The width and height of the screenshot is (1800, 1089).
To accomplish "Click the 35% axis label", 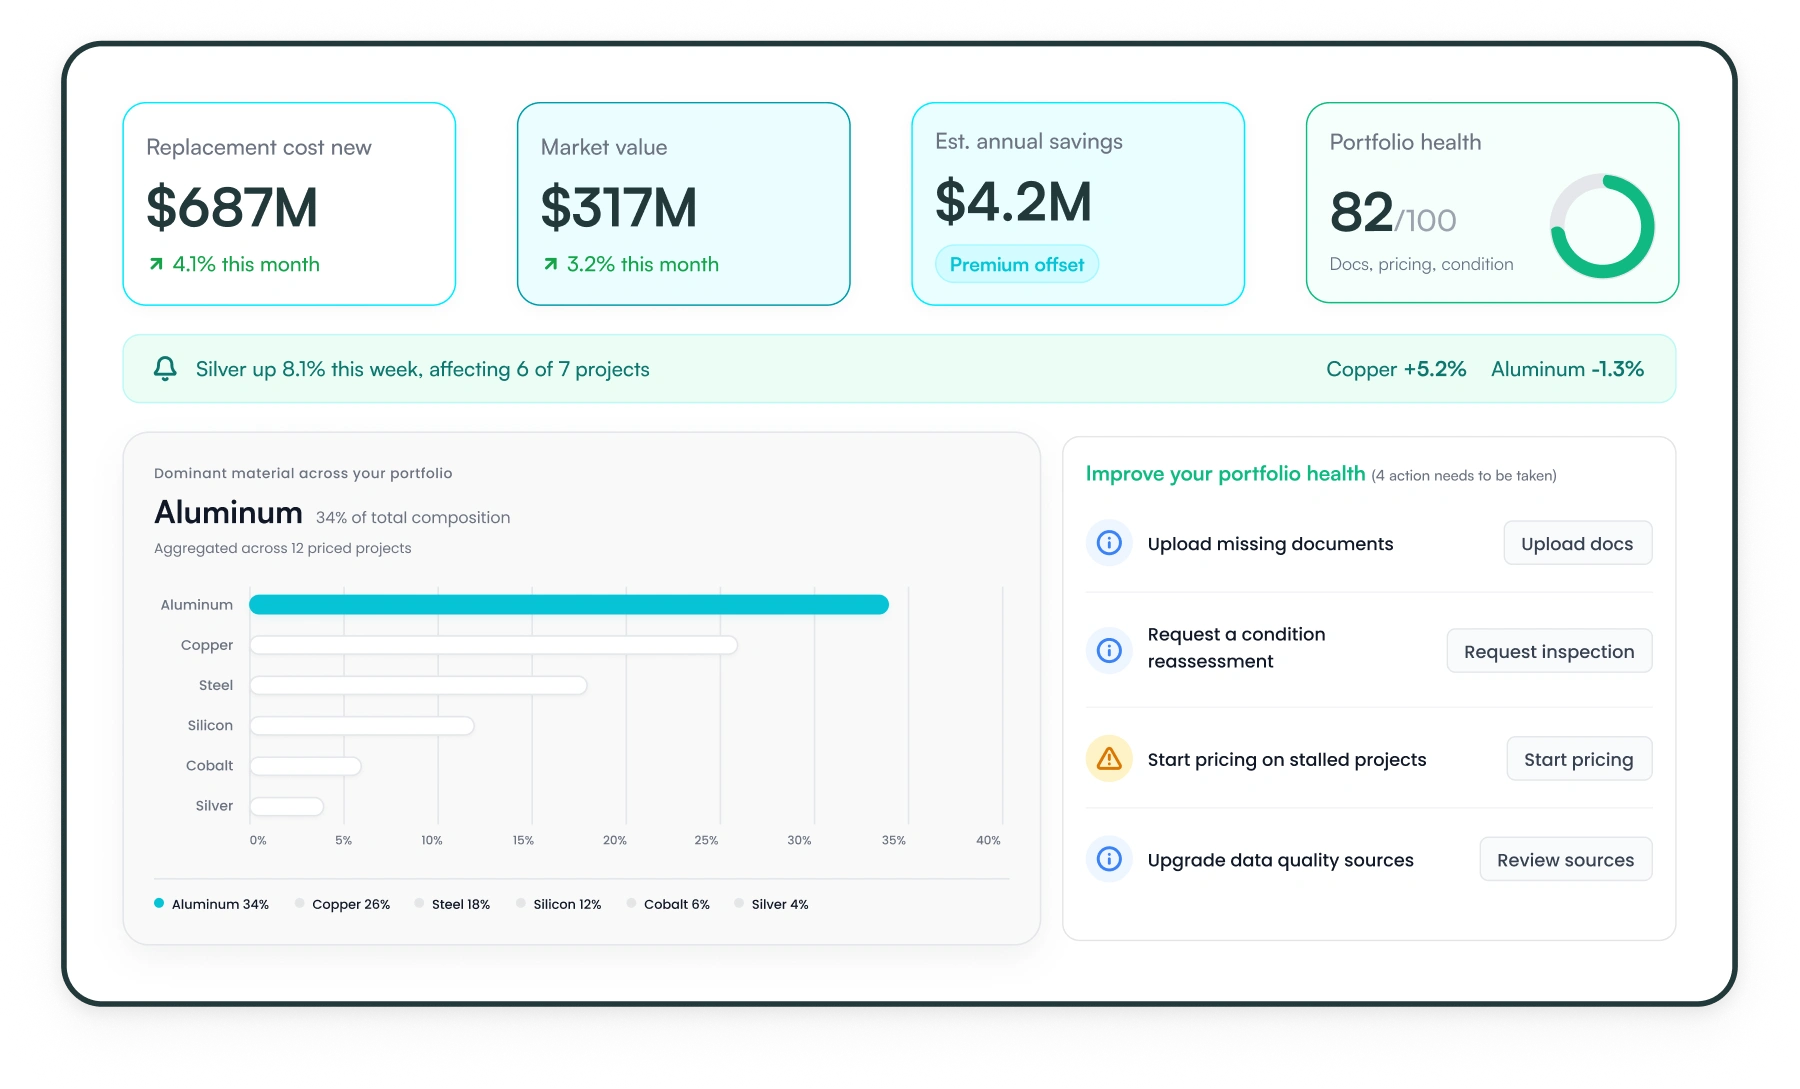I will click(893, 841).
